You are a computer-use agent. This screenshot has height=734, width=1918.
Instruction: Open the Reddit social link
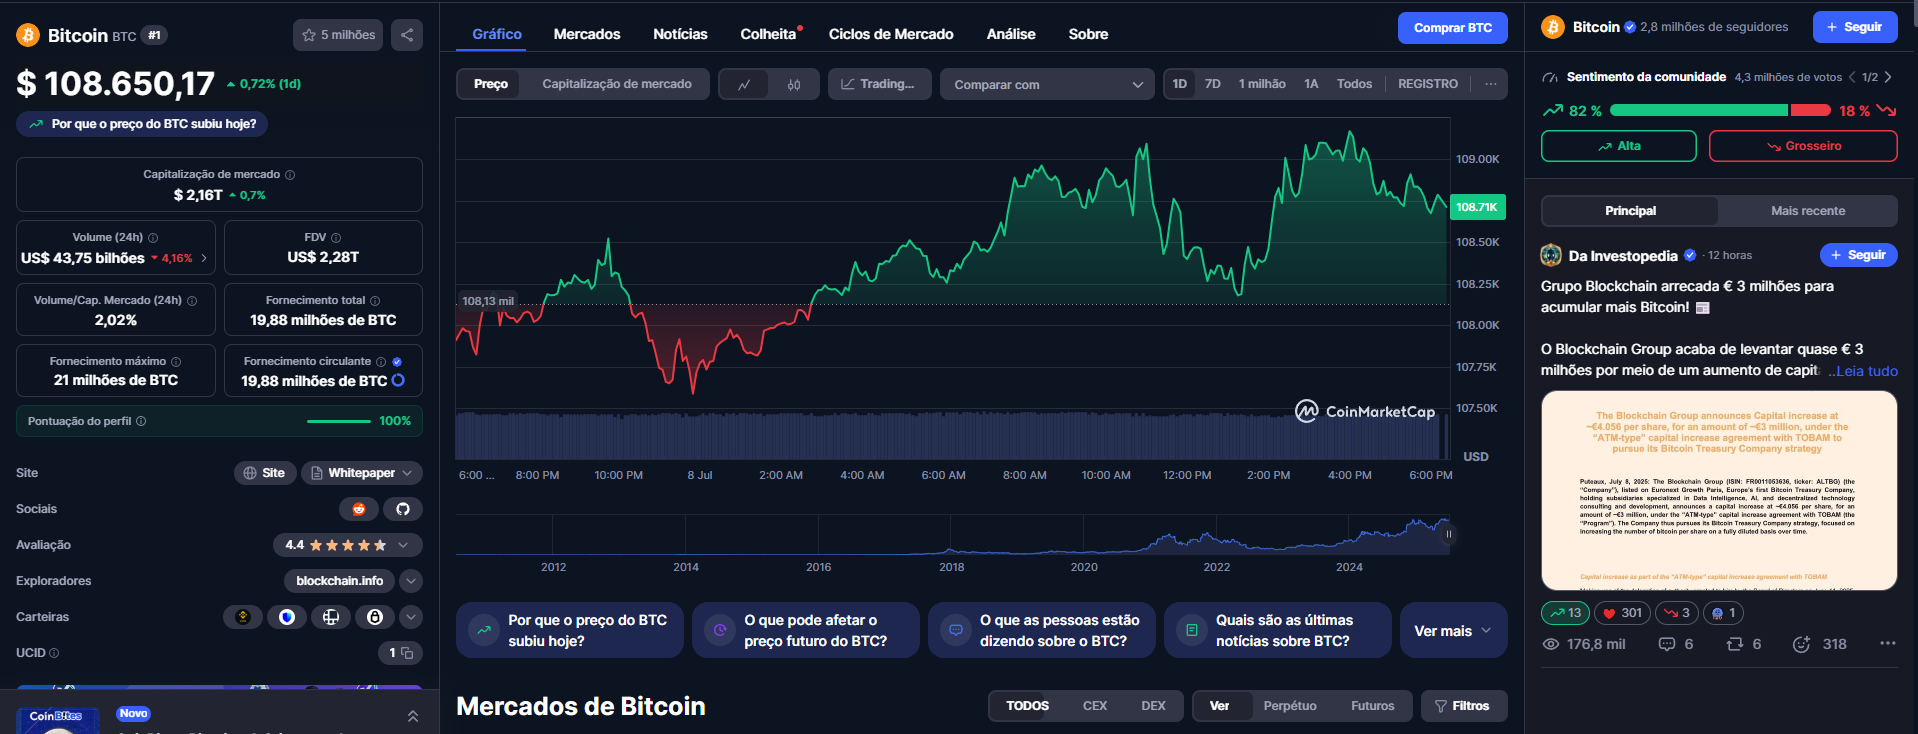(x=359, y=509)
